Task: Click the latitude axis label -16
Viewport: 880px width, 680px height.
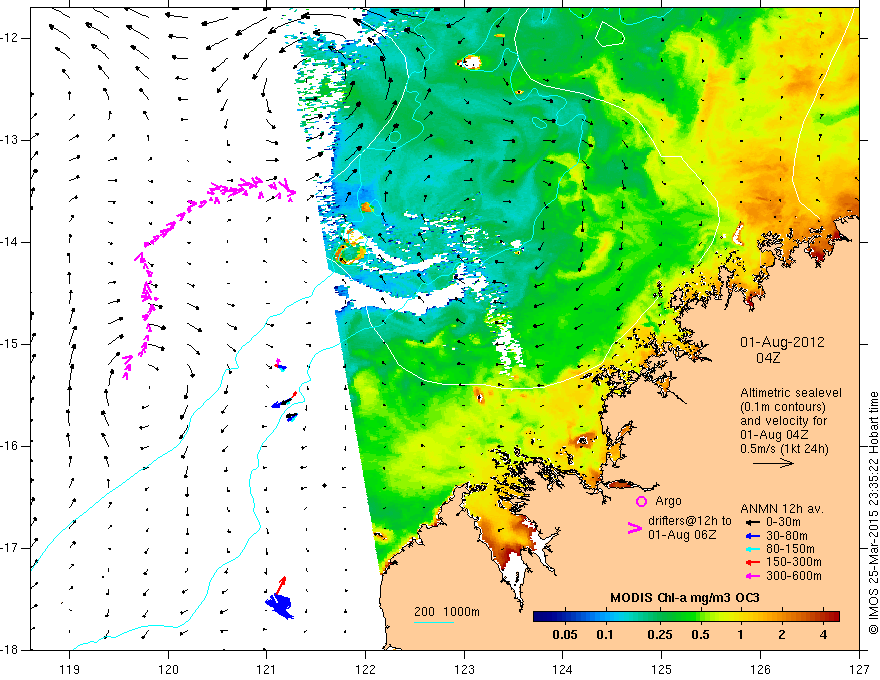Action: point(11,445)
